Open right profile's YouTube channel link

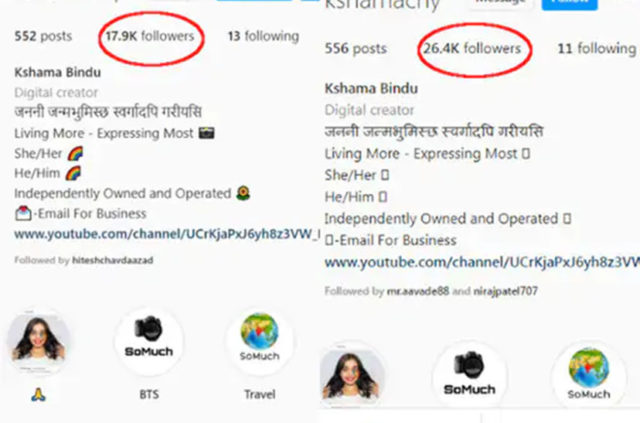point(482,262)
